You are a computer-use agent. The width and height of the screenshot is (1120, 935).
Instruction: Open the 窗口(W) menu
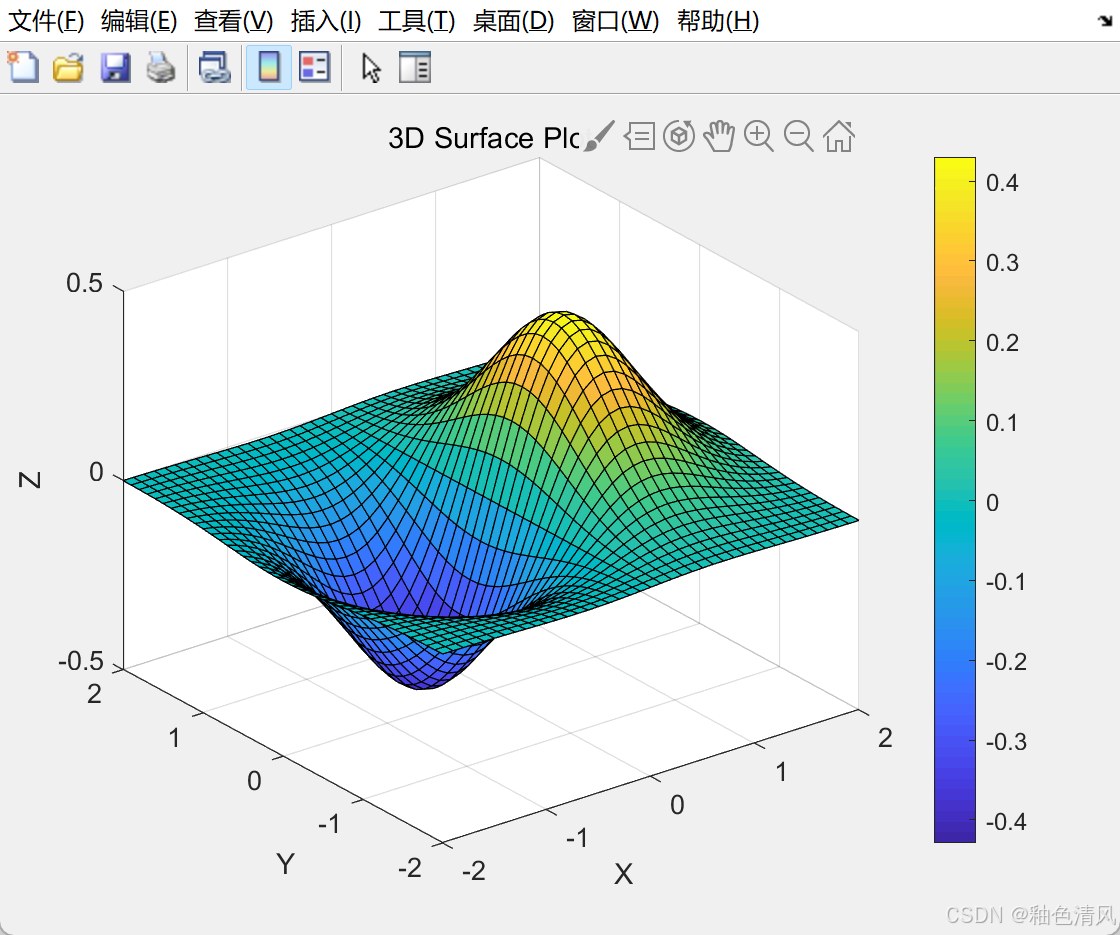pos(615,21)
